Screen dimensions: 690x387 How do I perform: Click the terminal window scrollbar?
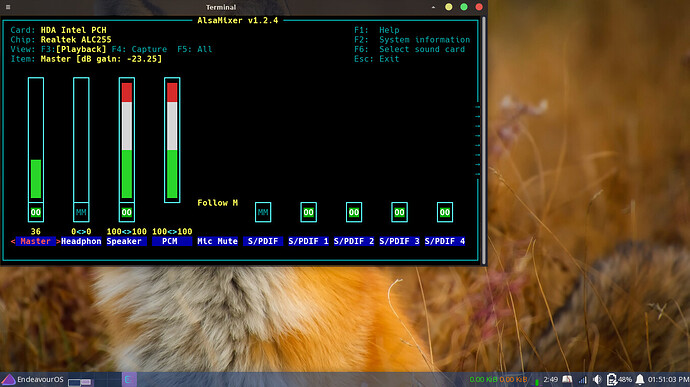point(484,141)
